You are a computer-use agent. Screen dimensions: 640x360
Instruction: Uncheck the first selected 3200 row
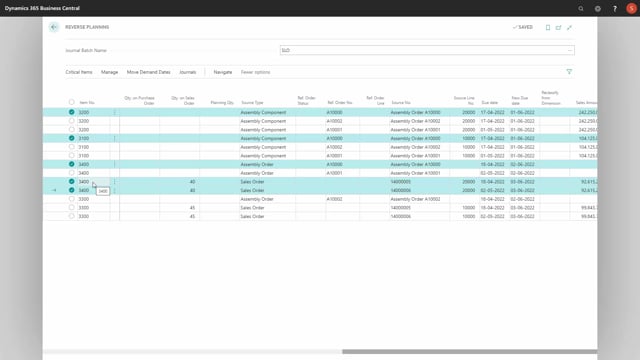coord(71,112)
